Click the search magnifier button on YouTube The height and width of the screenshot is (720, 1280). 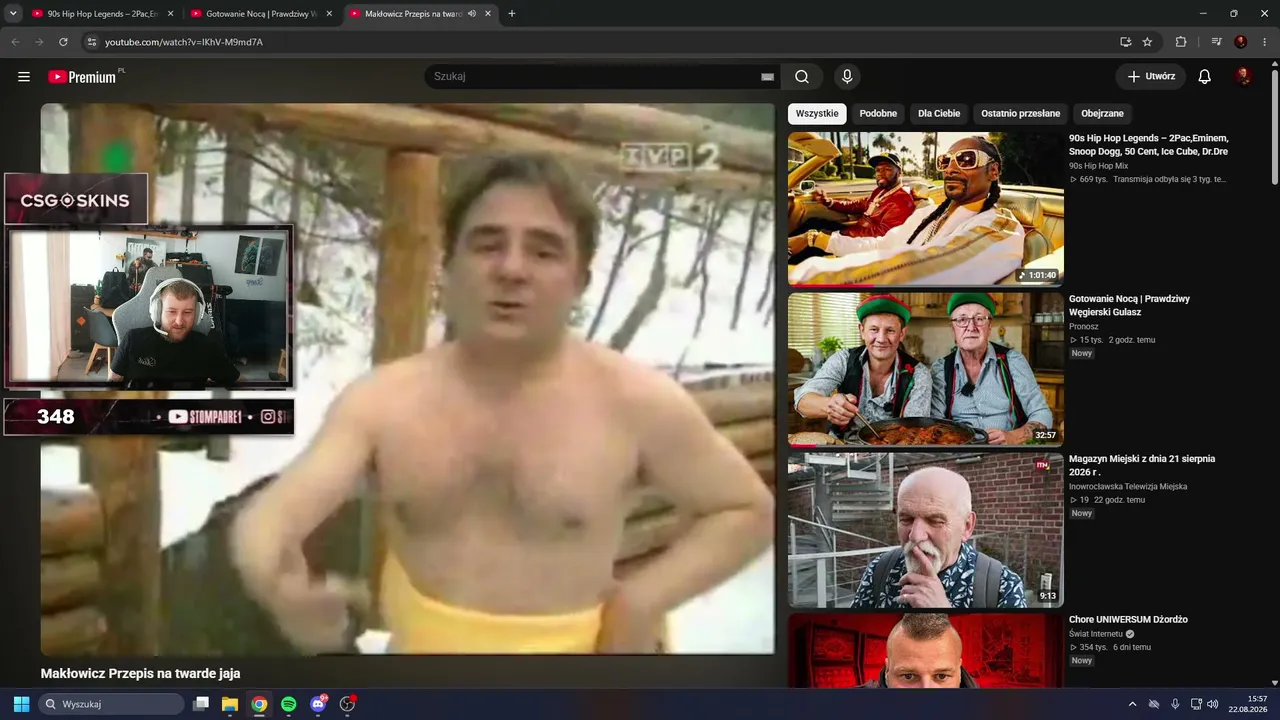(802, 77)
